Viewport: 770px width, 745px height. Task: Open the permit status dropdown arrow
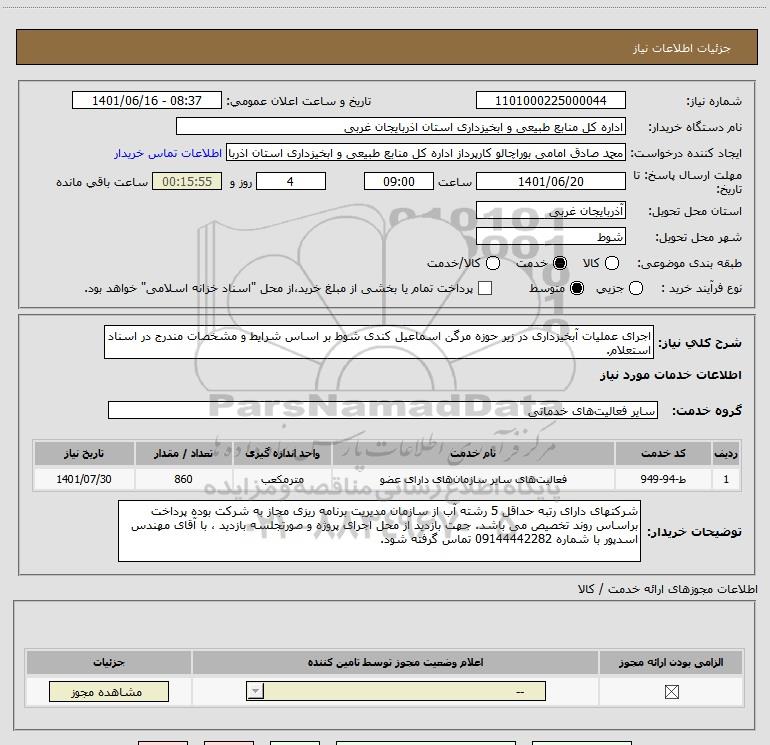coord(255,691)
